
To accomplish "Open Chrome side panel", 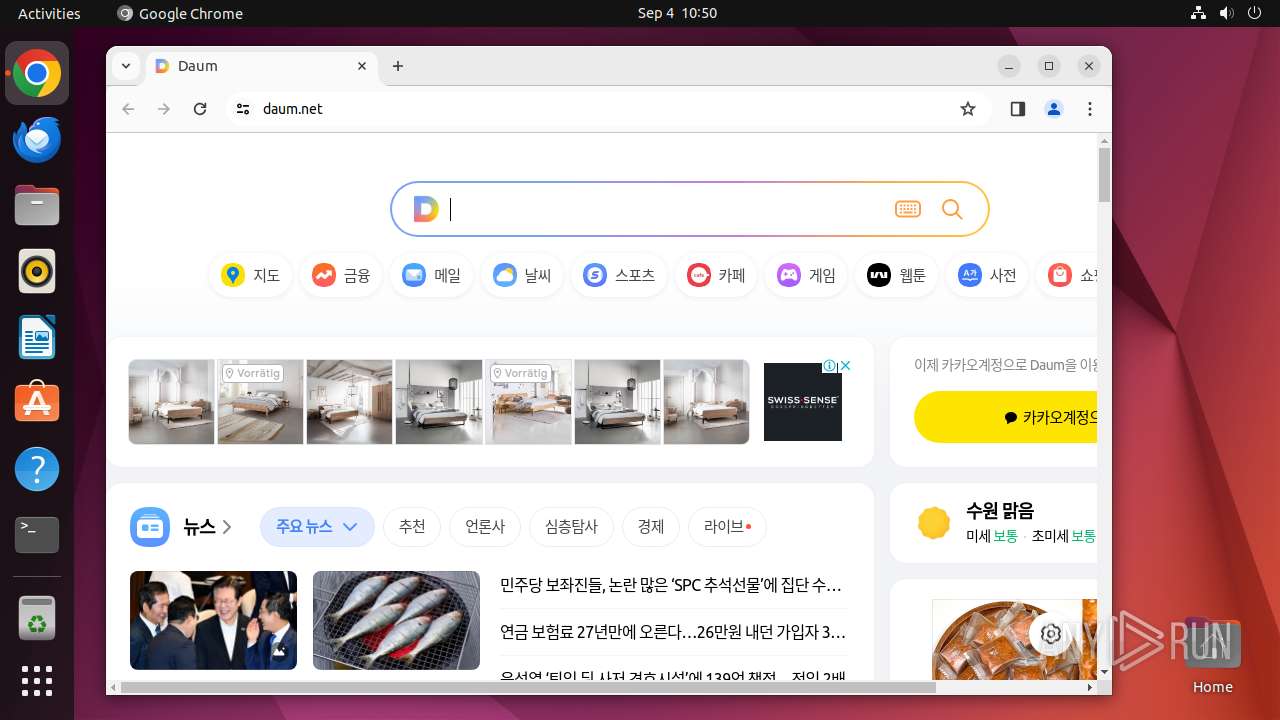I will click(x=1018, y=109).
